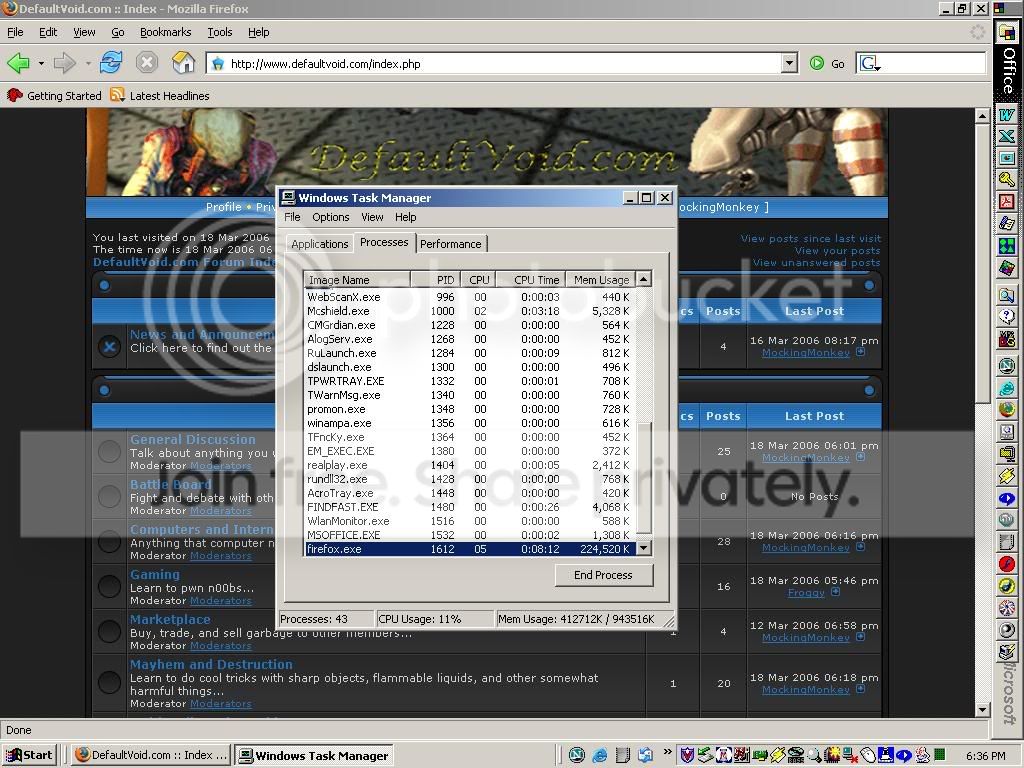Click Firefox Back arrow button
Viewport: 1024px width, 768px height.
18,63
